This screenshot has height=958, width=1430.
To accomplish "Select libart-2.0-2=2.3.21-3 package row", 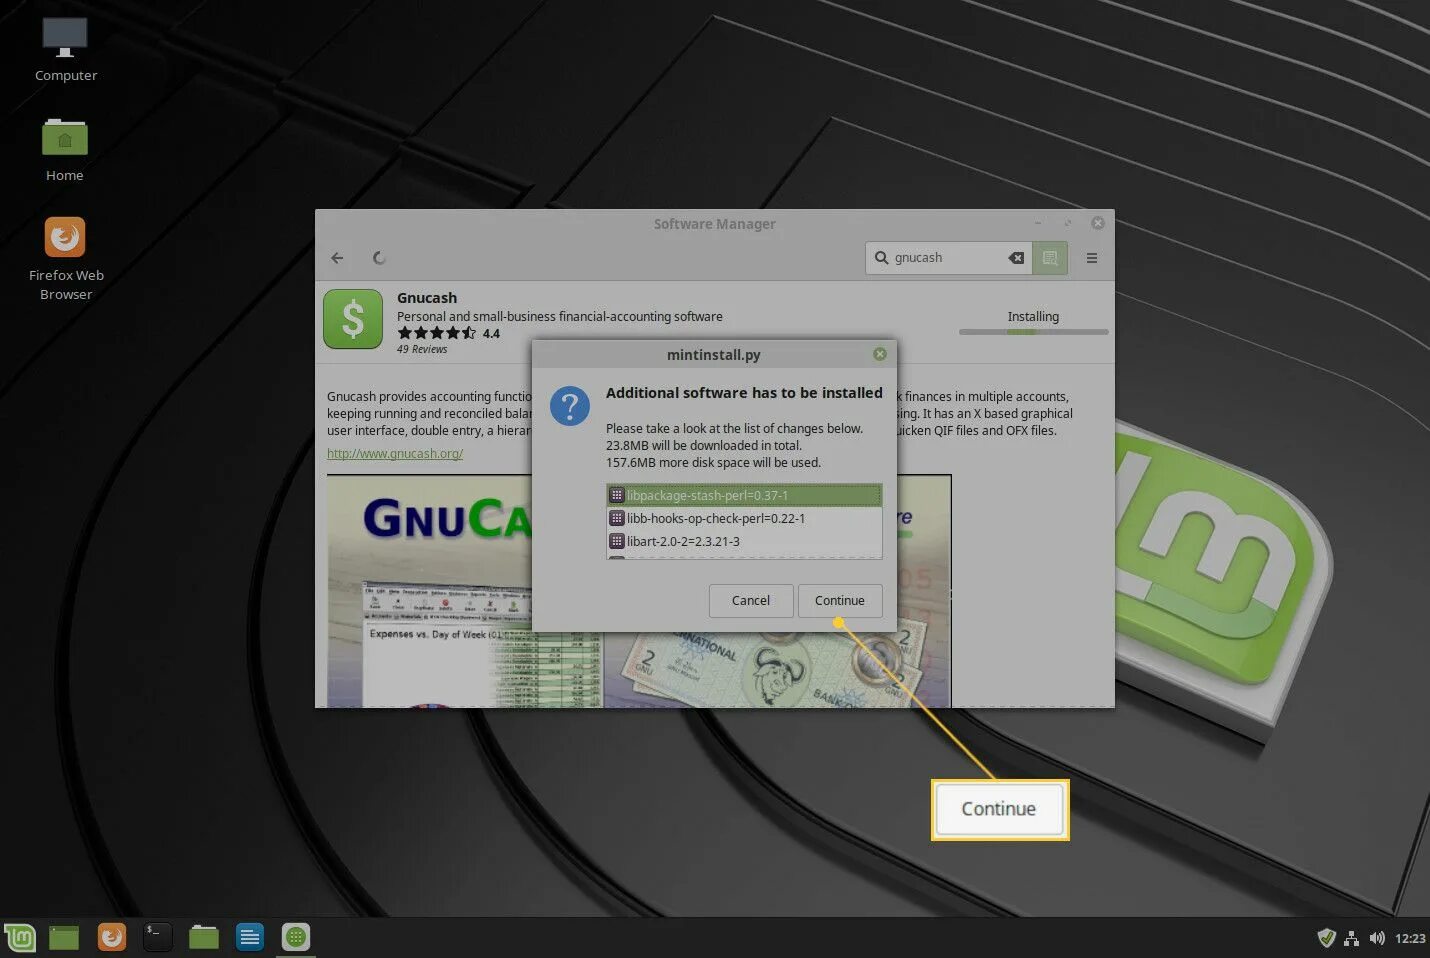I will 744,541.
